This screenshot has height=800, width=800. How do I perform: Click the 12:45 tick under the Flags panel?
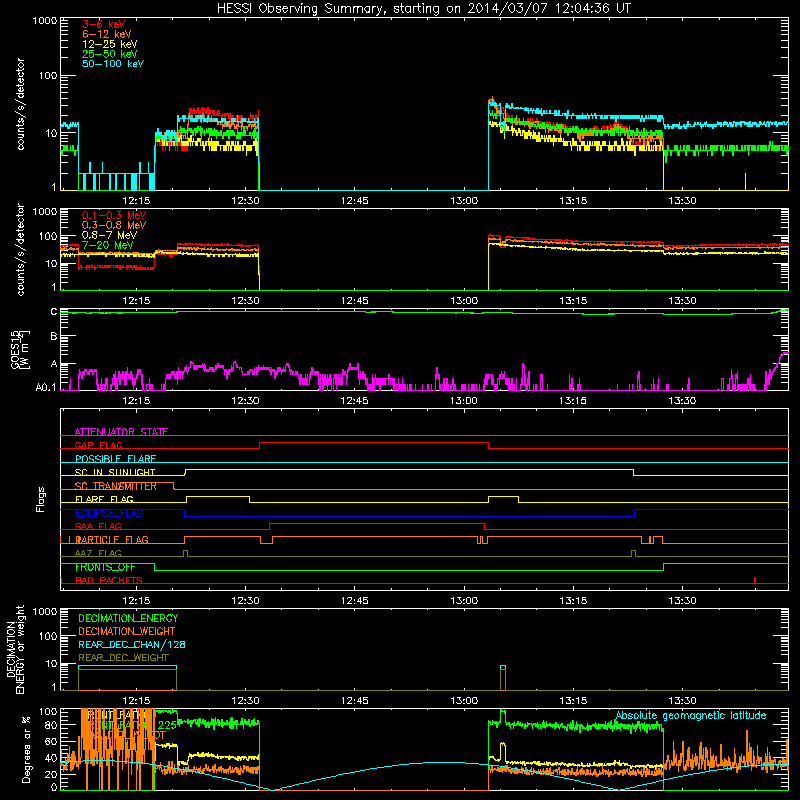[354, 600]
